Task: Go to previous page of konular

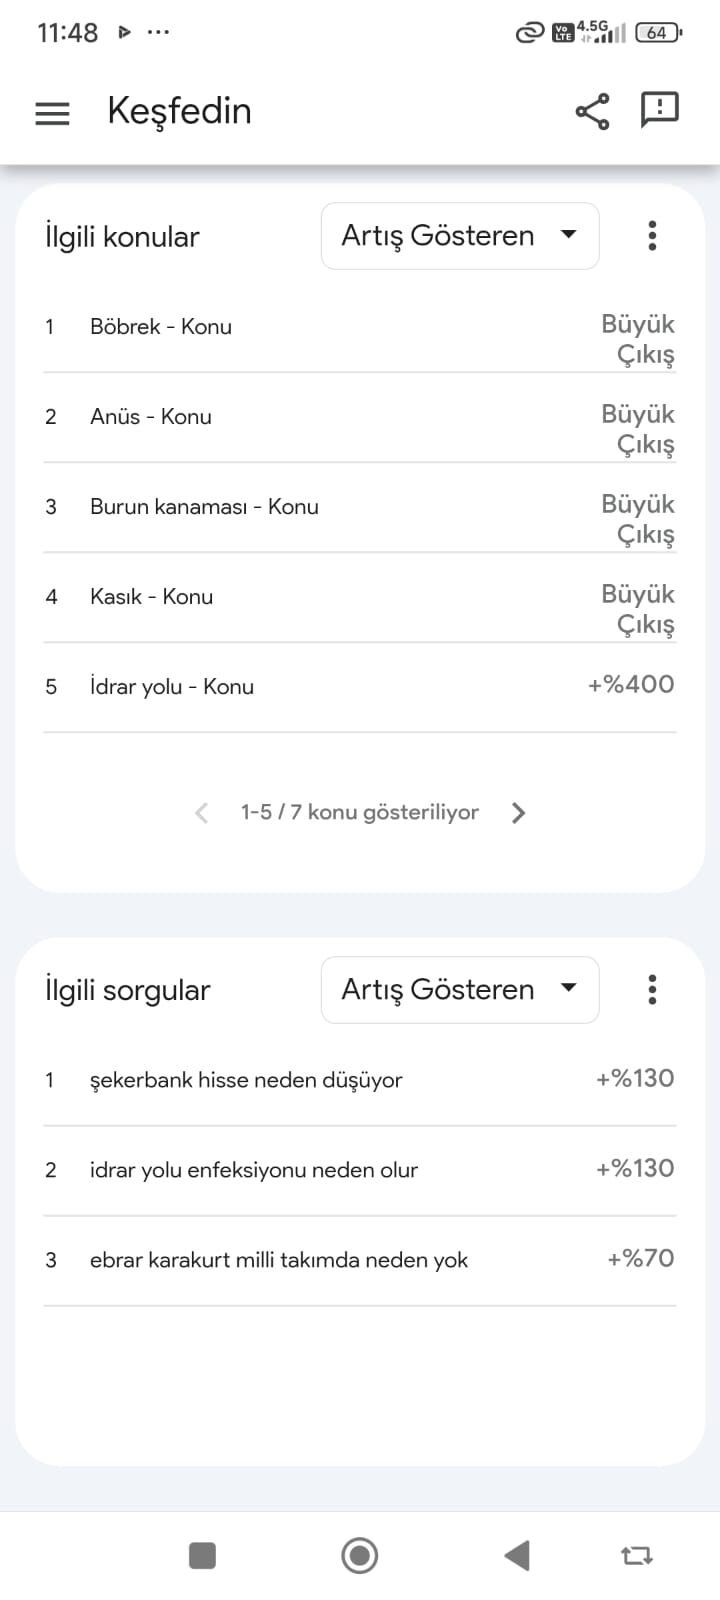Action: (x=201, y=813)
